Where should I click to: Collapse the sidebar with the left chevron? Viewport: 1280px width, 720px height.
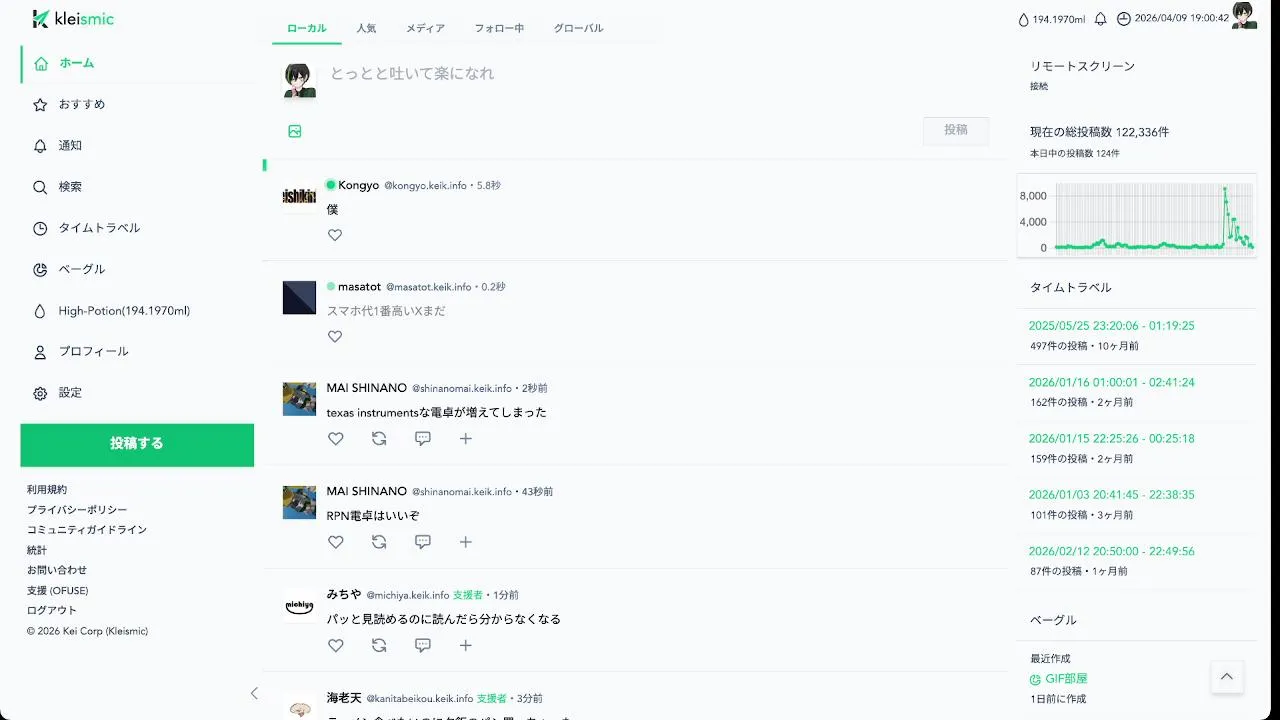254,693
